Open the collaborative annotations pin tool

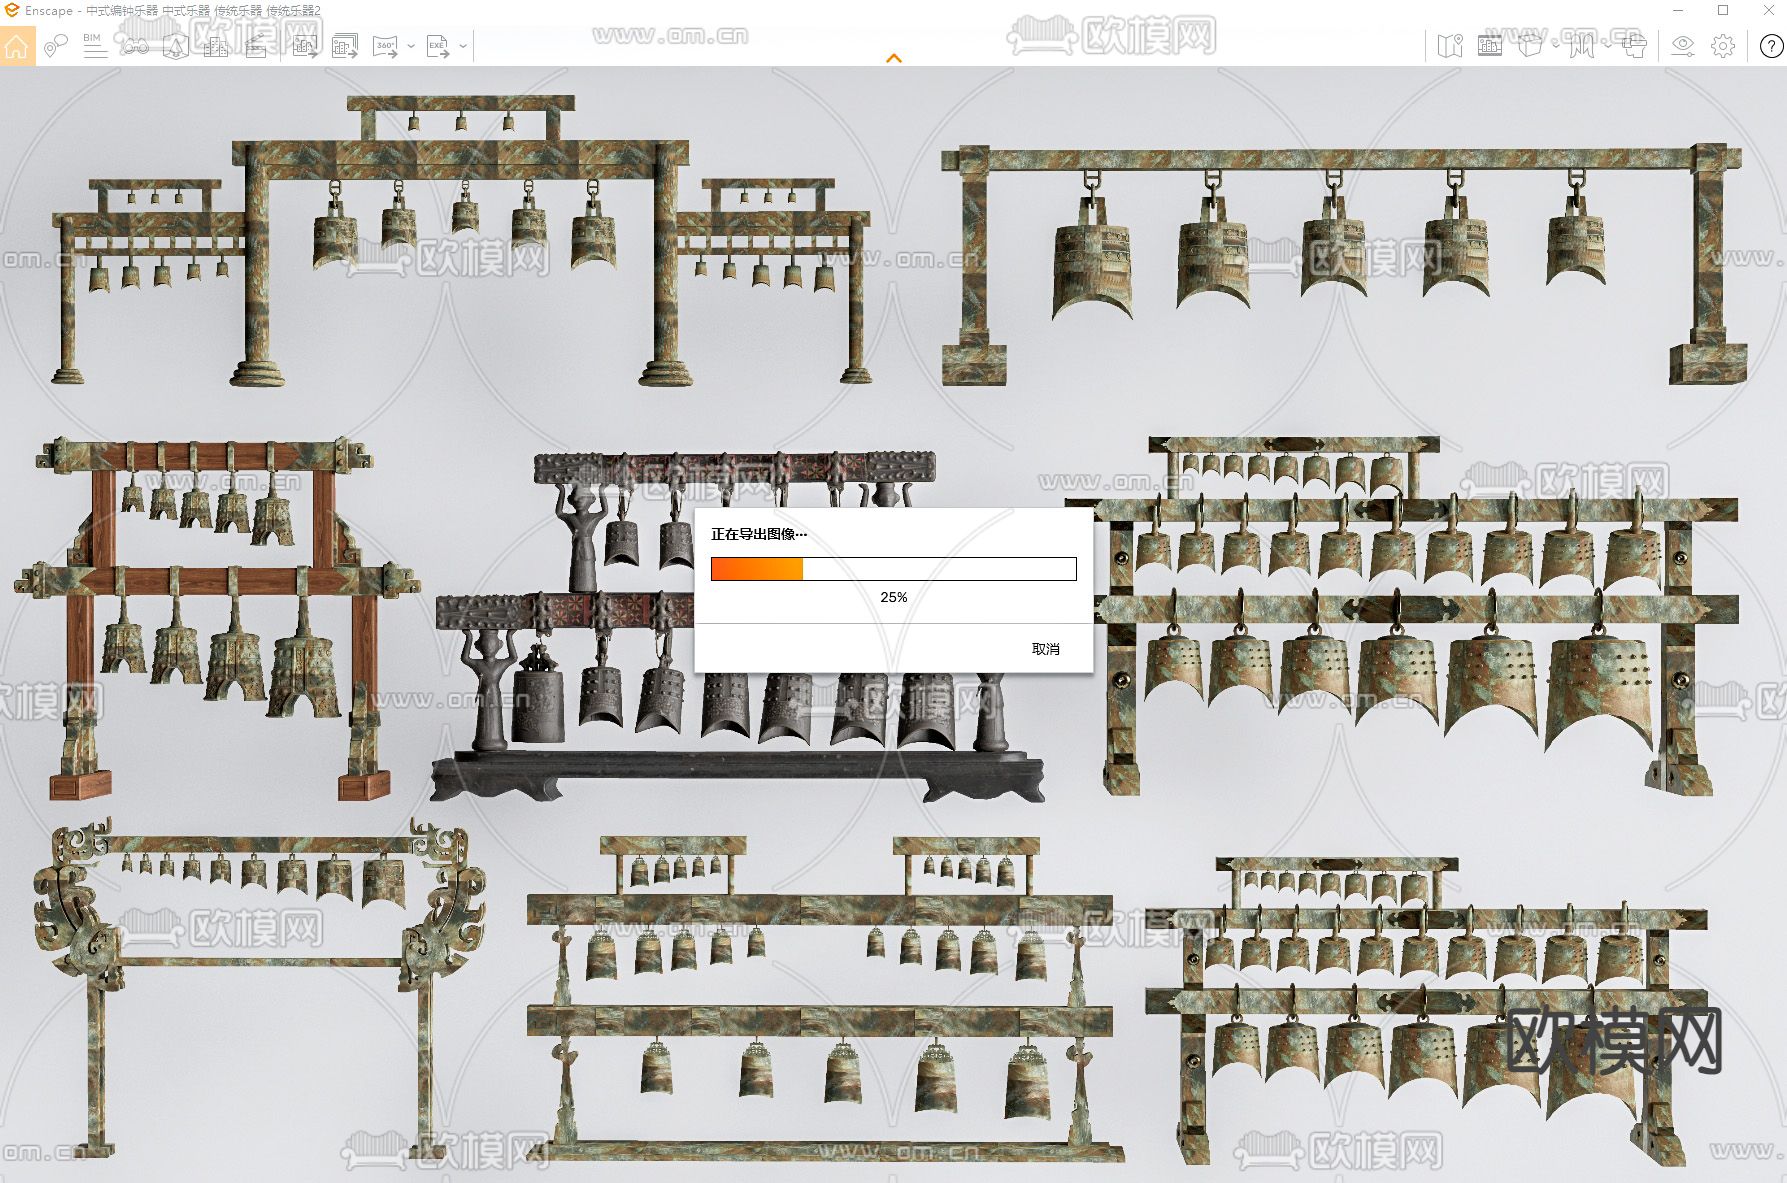pos(56,46)
